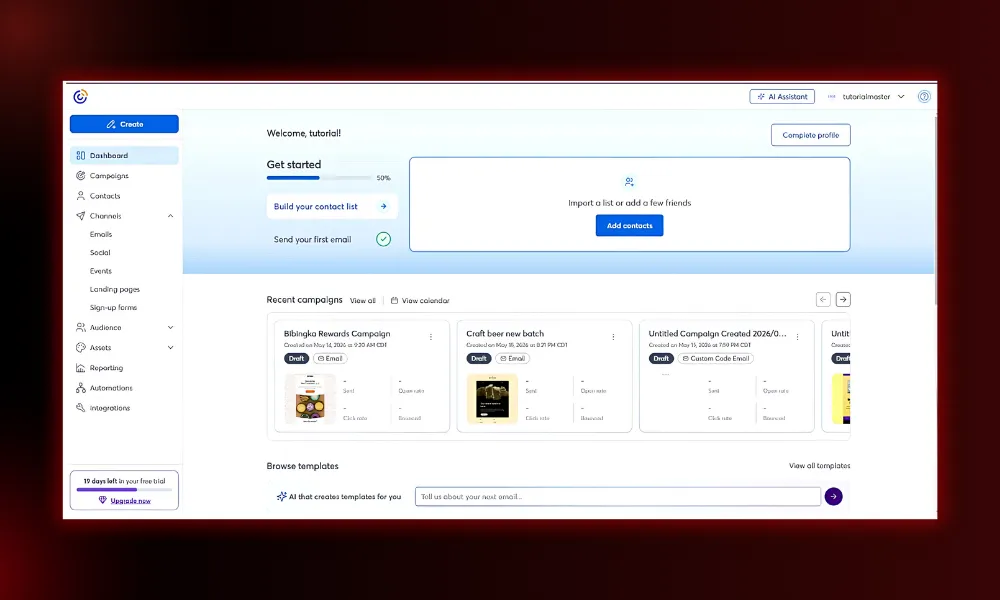Image resolution: width=1000 pixels, height=600 pixels.
Task: Select Audience in the sidebar
Action: click(x=105, y=328)
